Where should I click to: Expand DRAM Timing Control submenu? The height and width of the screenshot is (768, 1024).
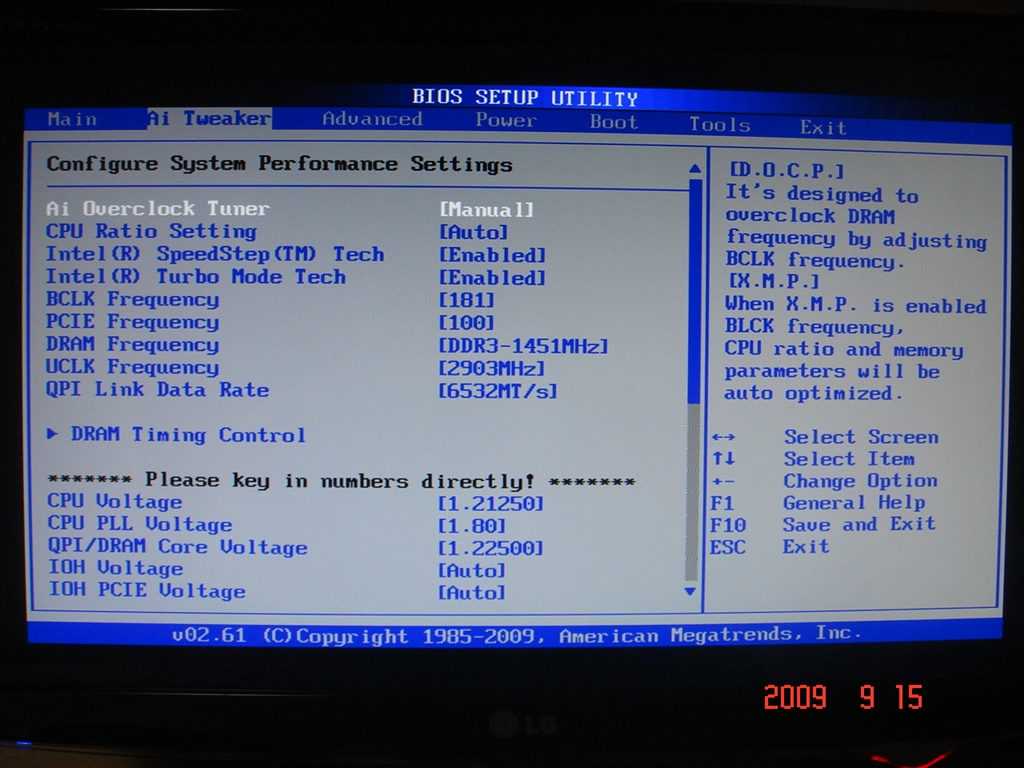coord(176,435)
